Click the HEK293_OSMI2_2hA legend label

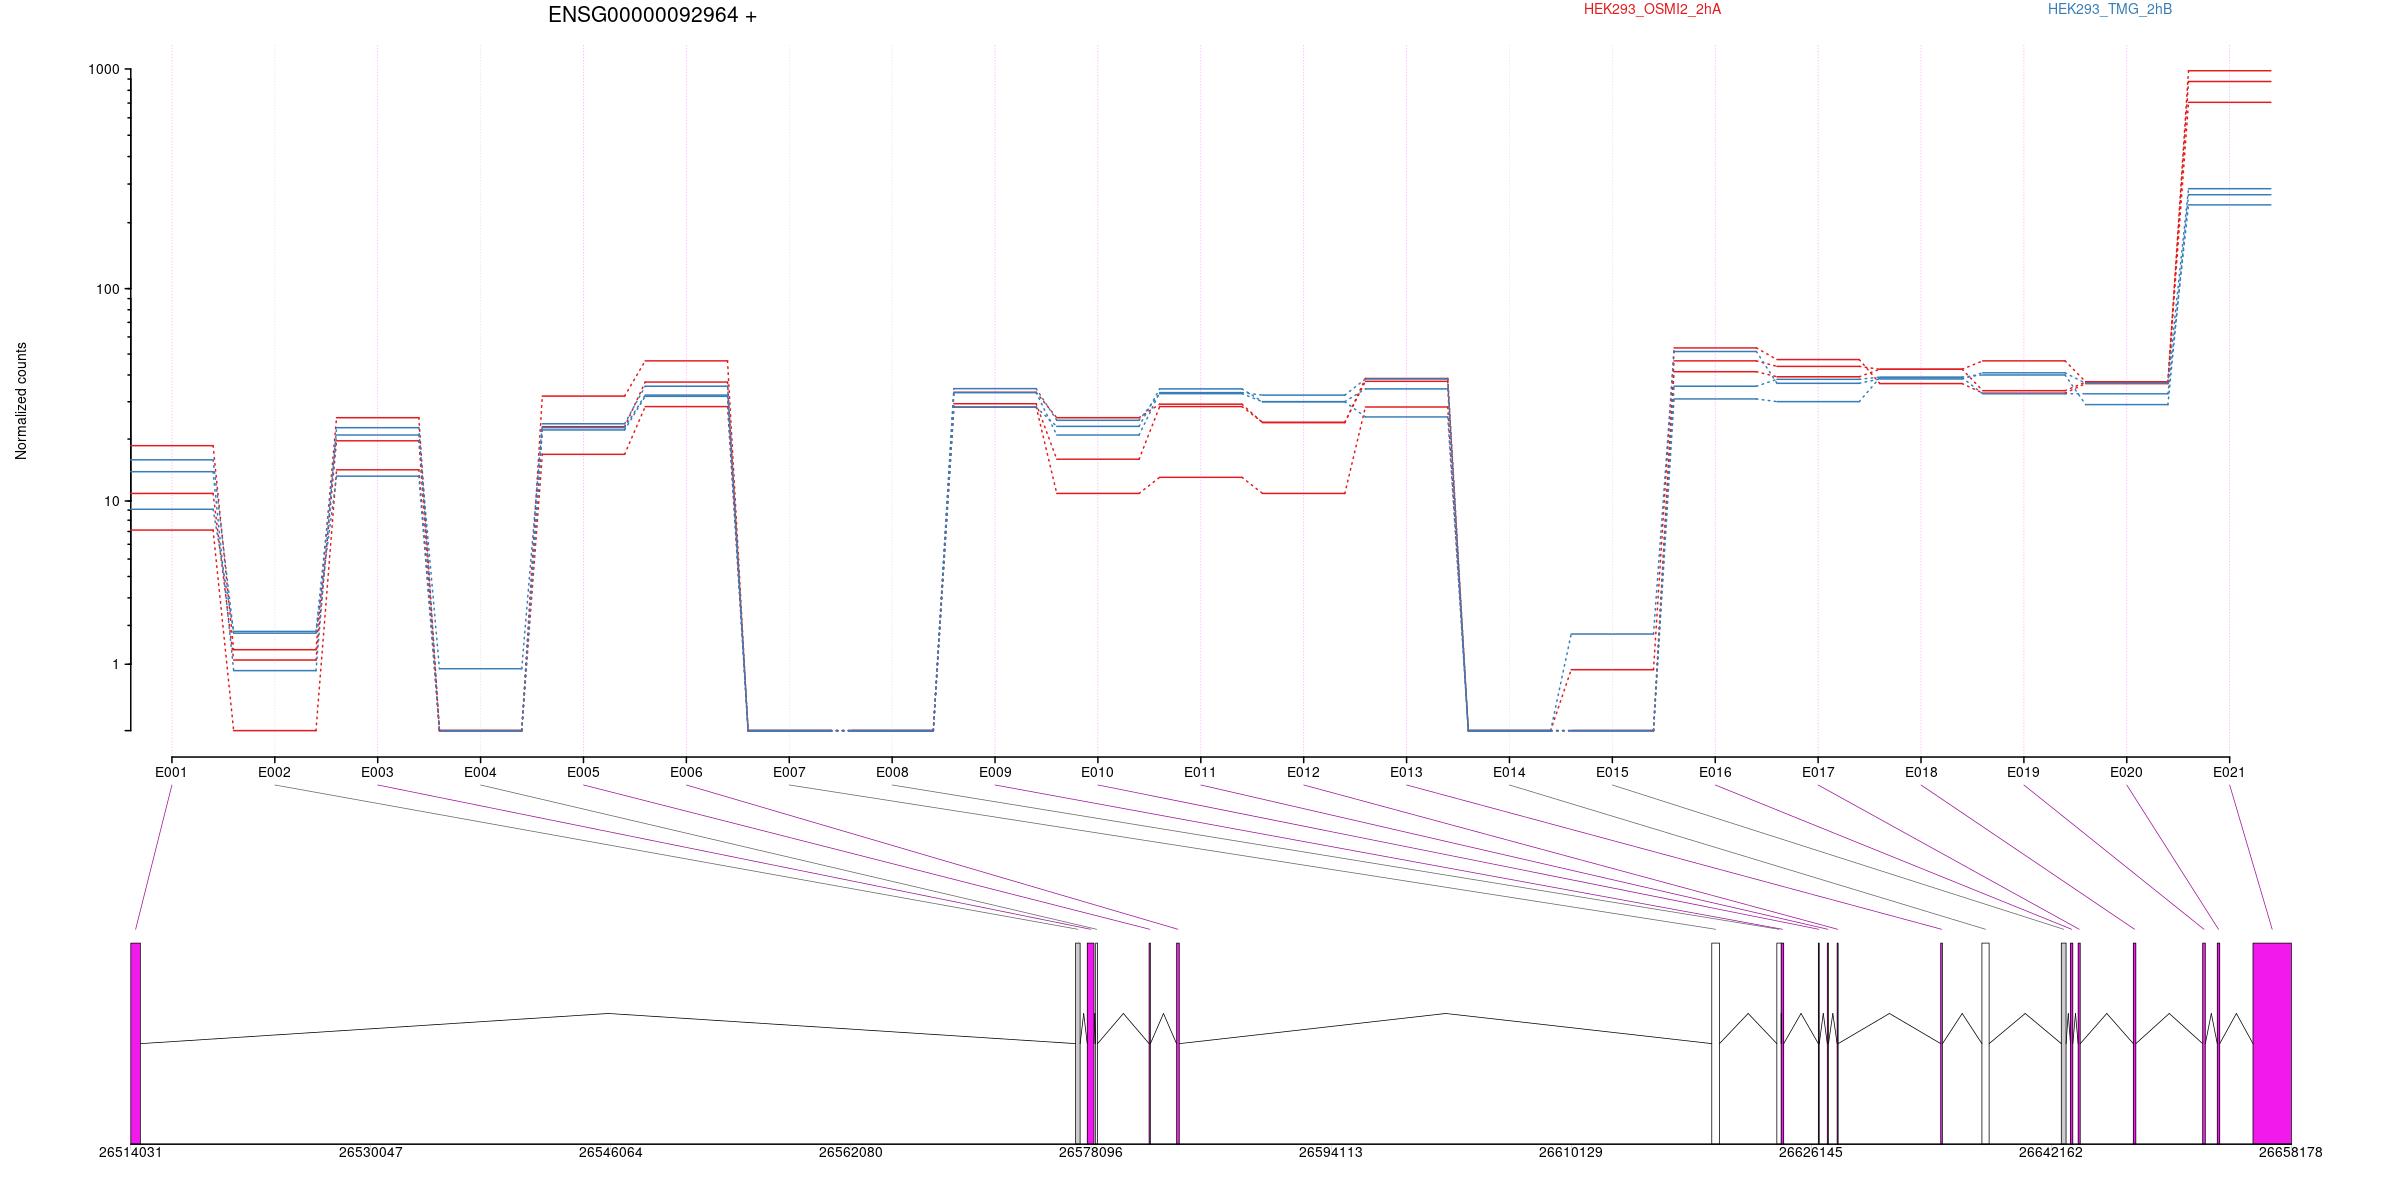coord(1652,9)
